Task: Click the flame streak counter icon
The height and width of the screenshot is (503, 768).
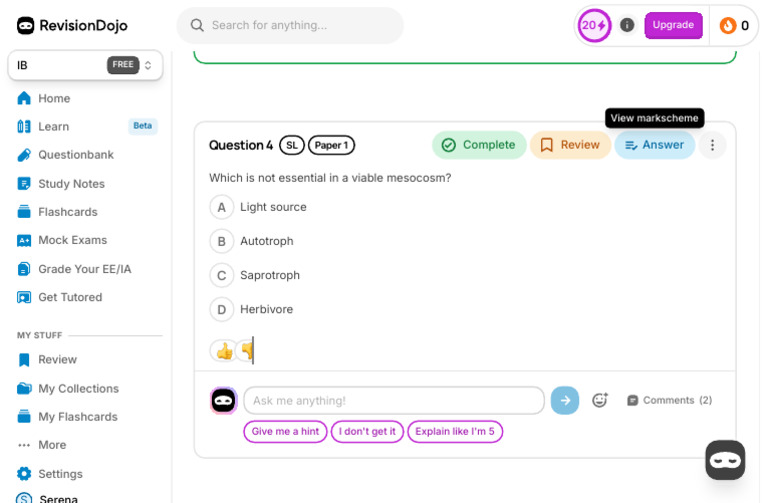Action: pyautogui.click(x=728, y=25)
